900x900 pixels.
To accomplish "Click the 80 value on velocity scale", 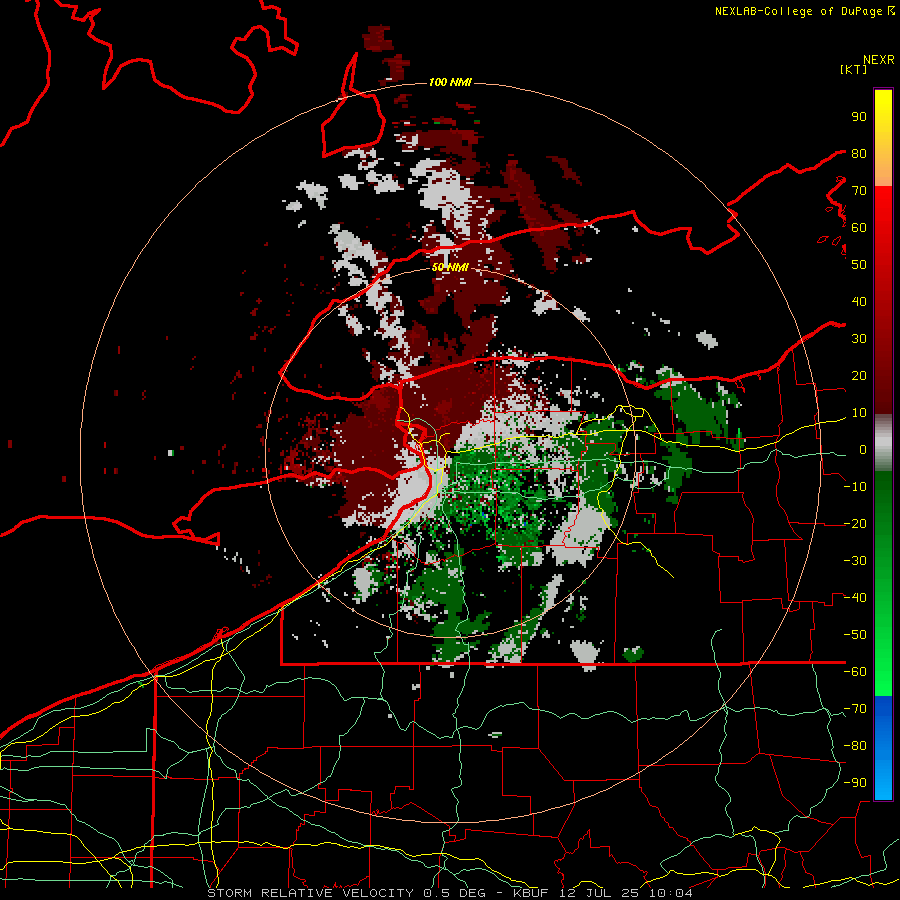I will pyautogui.click(x=859, y=153).
